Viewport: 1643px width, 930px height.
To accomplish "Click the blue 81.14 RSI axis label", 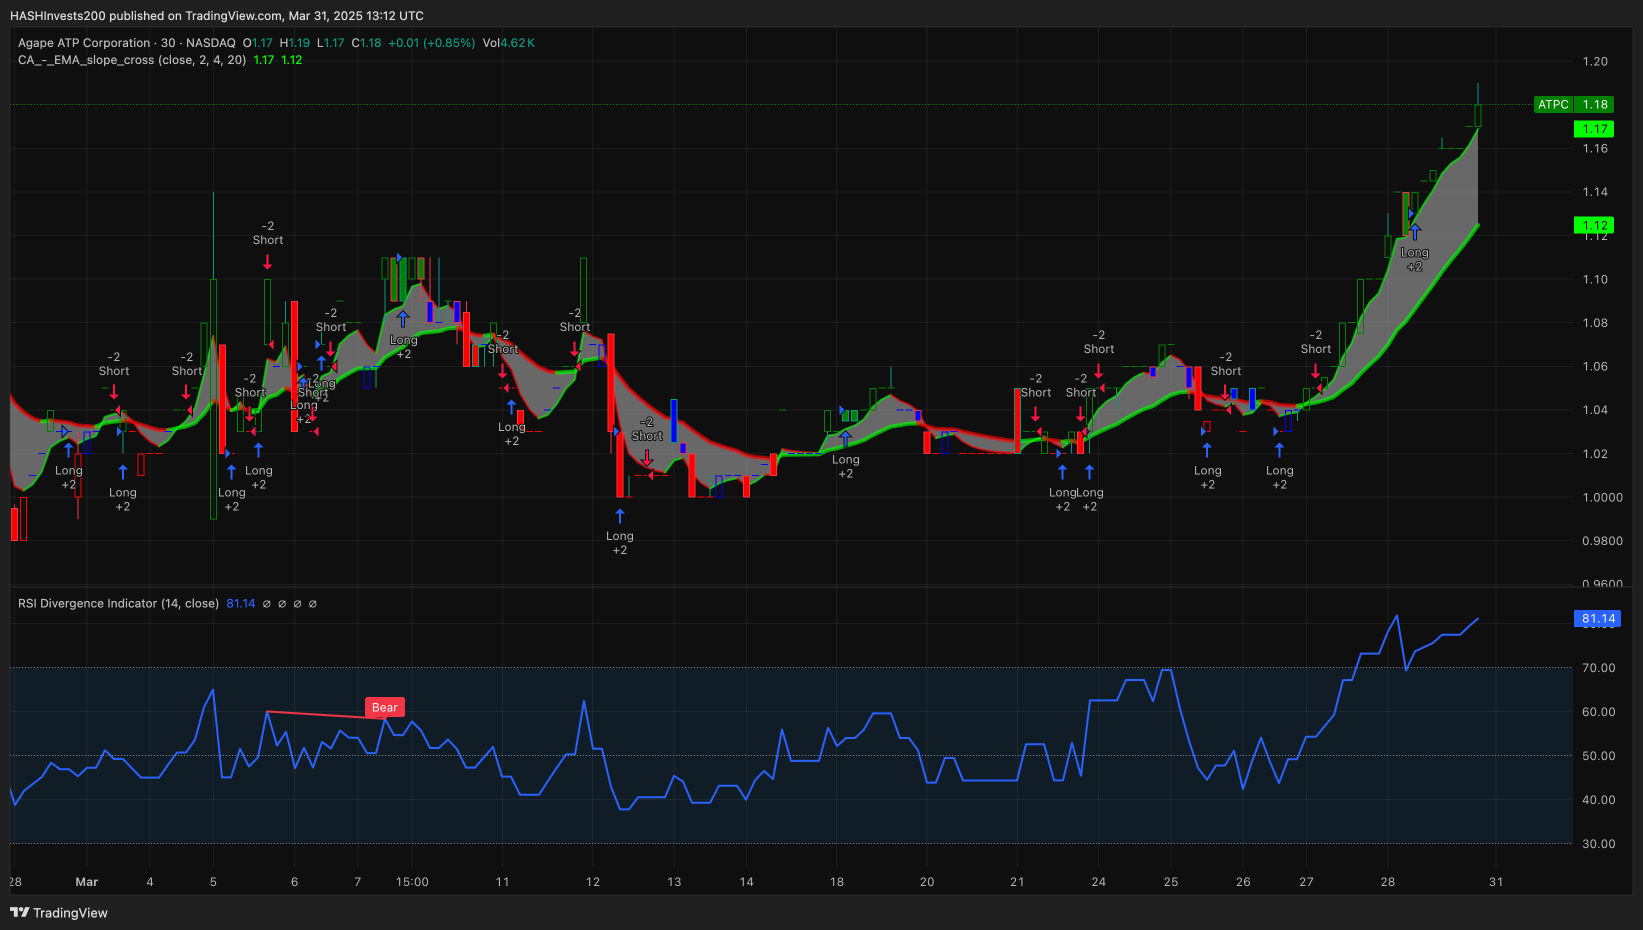I will point(1598,619).
